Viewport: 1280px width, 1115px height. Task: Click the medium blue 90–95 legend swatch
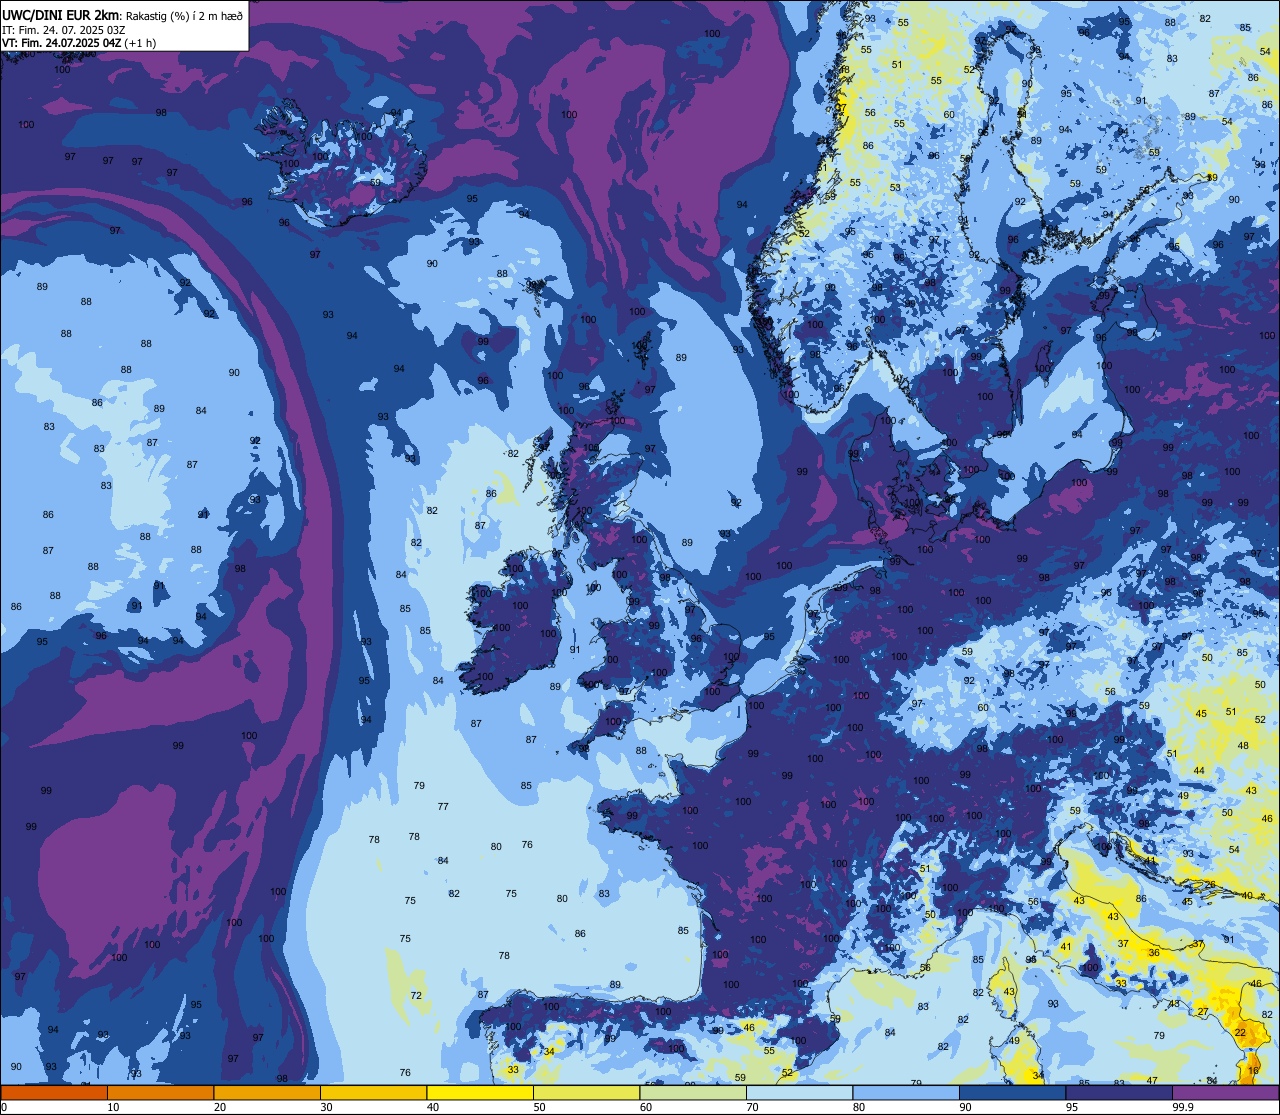click(x=1012, y=1092)
